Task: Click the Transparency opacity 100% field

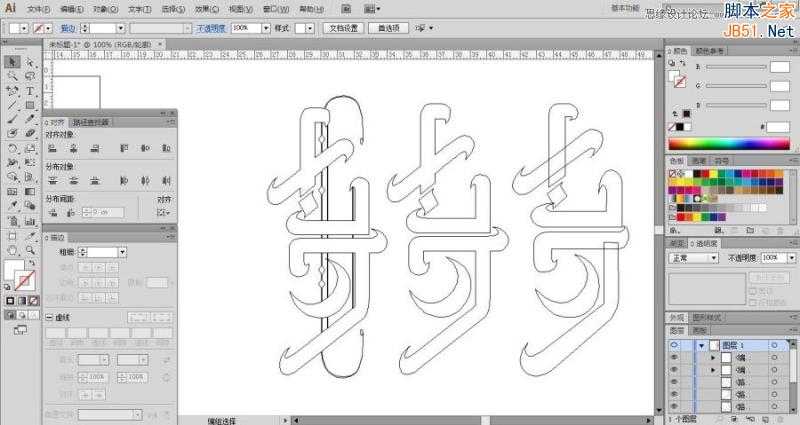Action: (x=774, y=258)
